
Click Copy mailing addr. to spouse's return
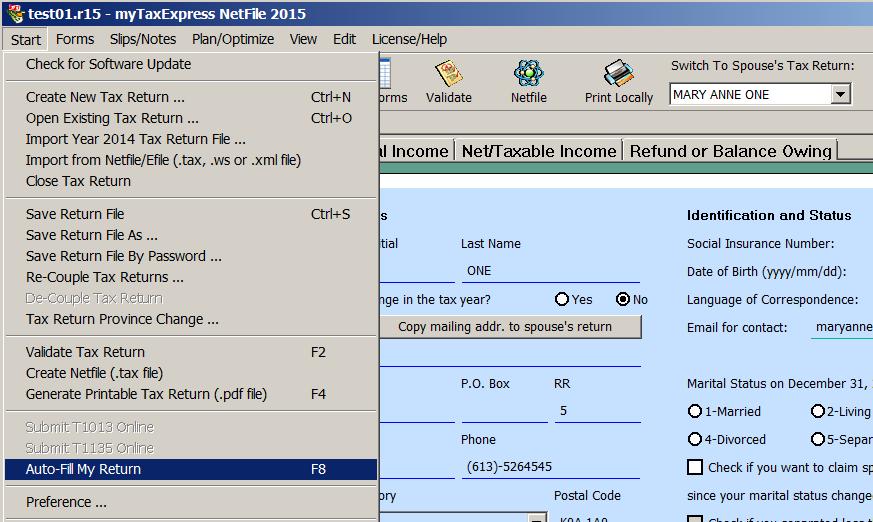509,327
